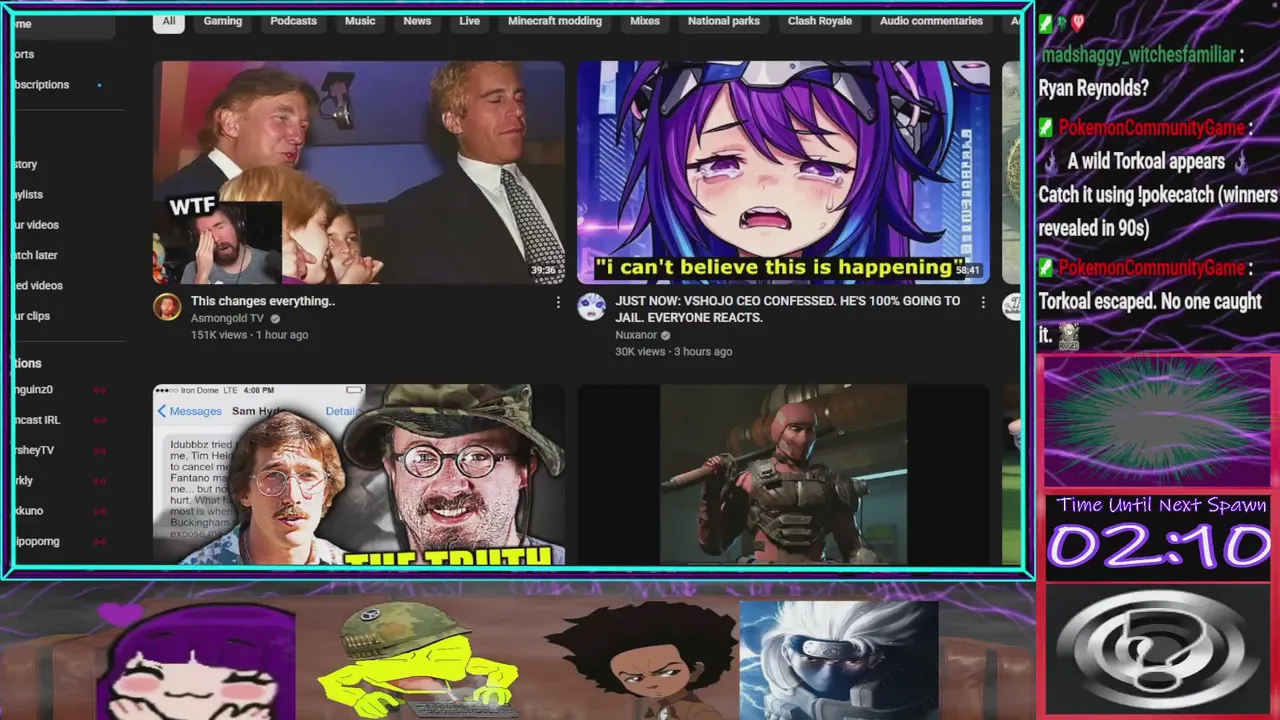This screenshot has width=1280, height=720.
Task: Click the question mark mystery Pokémon emblem
Action: coord(1159,648)
